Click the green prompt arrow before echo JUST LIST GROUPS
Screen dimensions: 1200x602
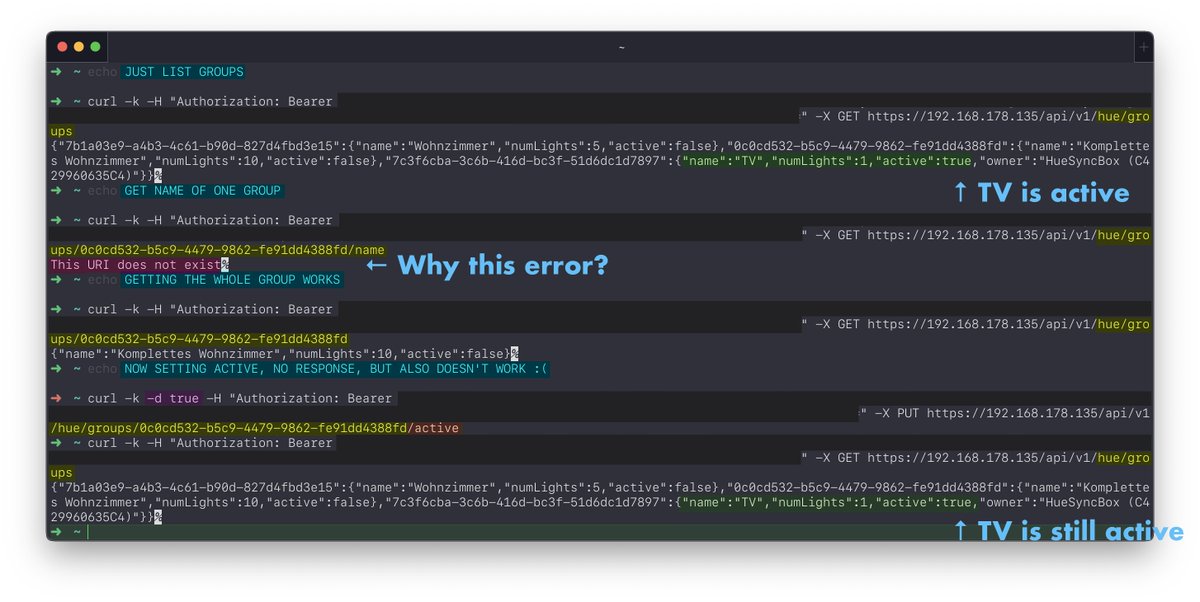point(55,72)
